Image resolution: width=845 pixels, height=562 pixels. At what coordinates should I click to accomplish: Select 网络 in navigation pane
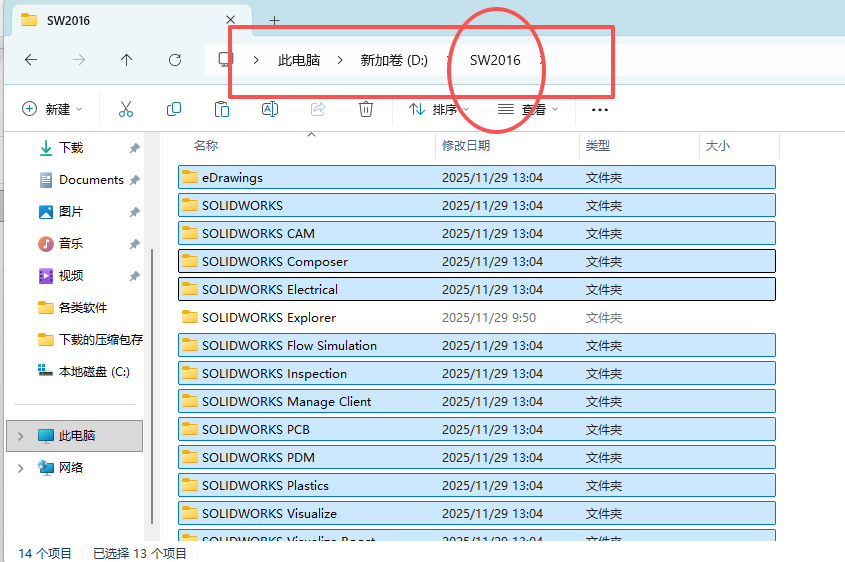point(71,468)
